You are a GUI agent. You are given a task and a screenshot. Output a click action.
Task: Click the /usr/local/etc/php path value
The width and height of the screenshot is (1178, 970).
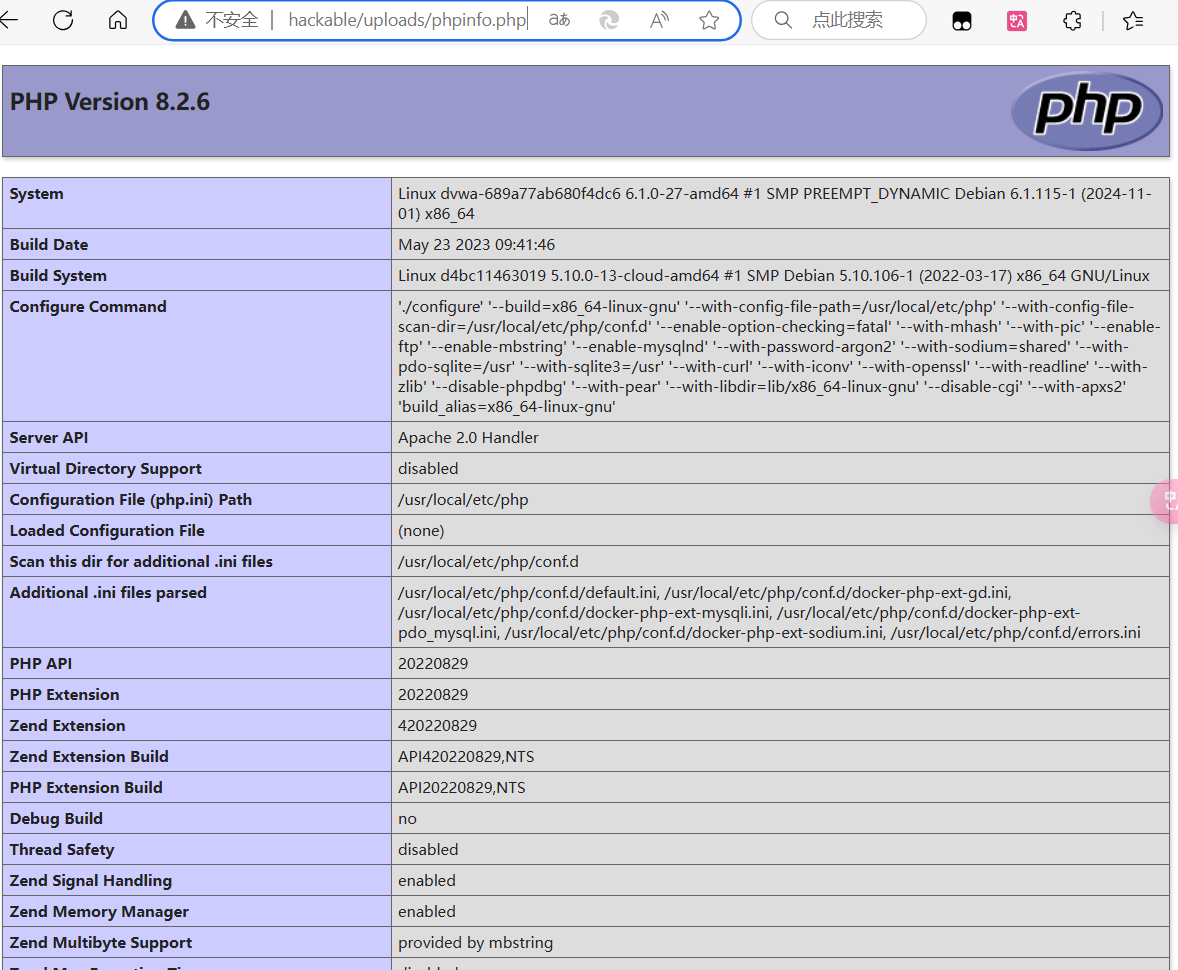[x=463, y=500]
